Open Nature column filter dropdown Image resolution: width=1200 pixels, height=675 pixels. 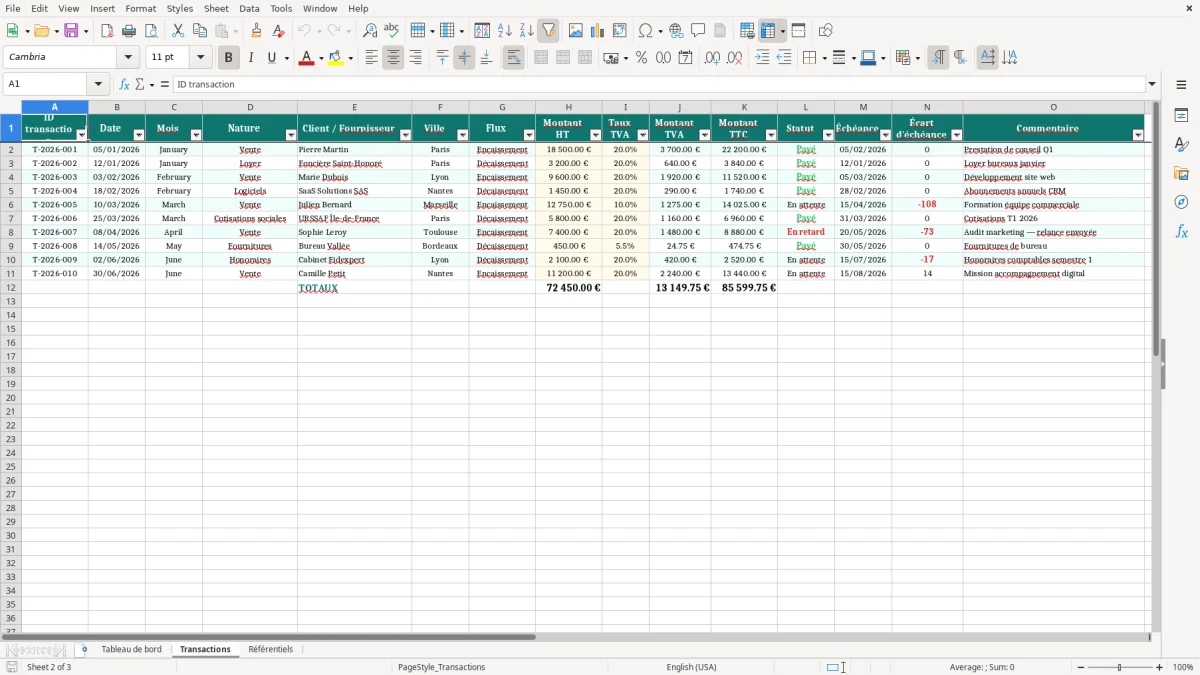pyautogui.click(x=291, y=135)
